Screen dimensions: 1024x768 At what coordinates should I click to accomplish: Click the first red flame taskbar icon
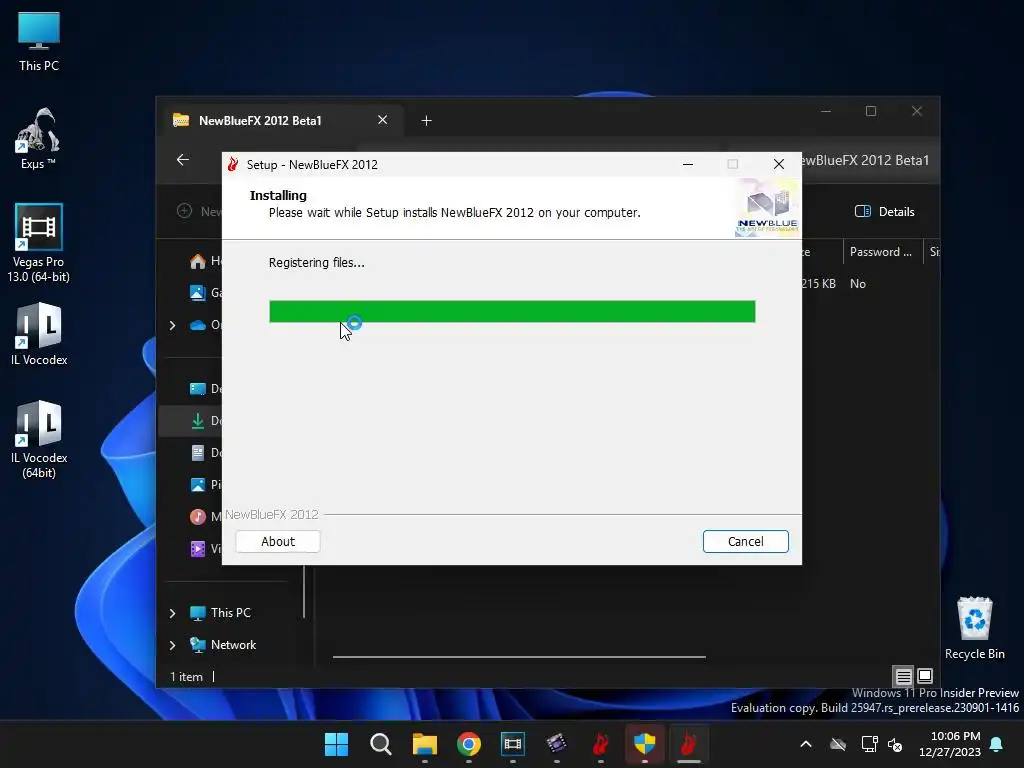point(601,744)
